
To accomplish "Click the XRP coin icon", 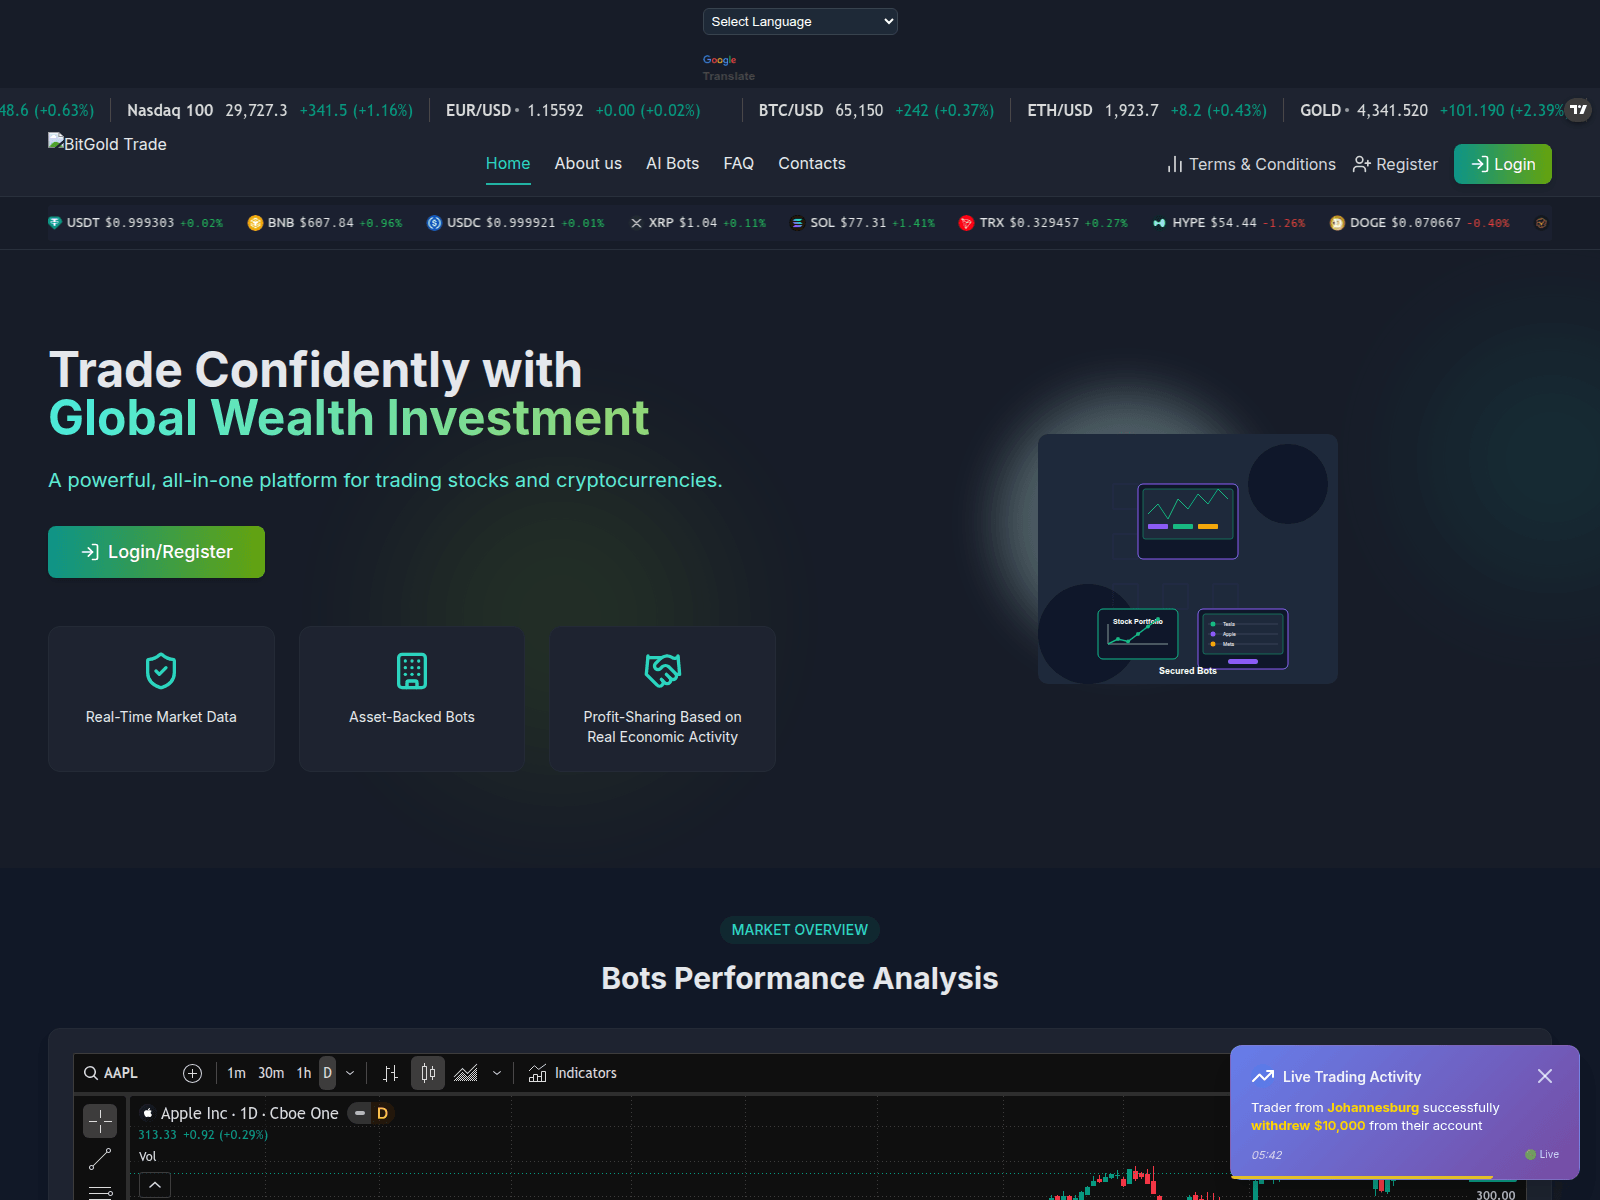I will [x=636, y=223].
